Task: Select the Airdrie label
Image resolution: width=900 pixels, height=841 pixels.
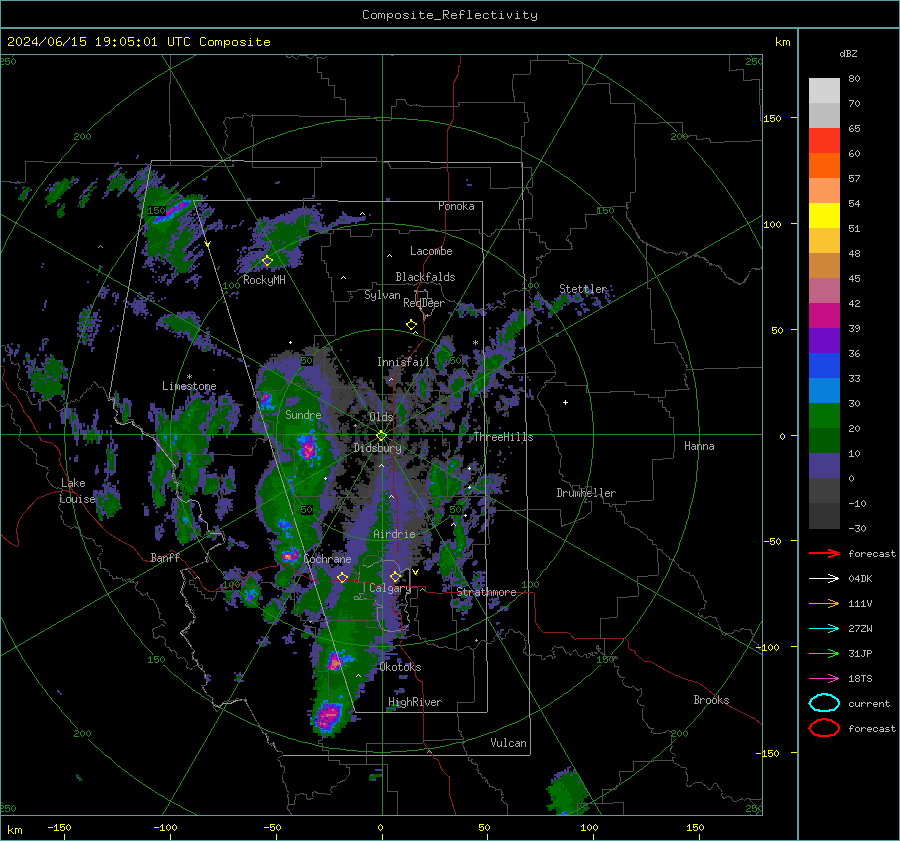Action: (x=394, y=534)
